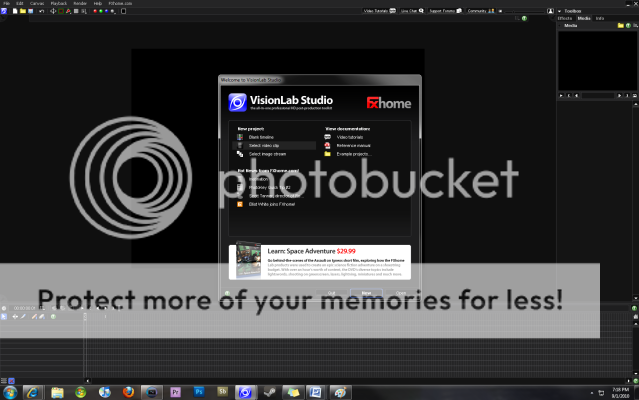
Task: Open the Edit menu
Action: coord(20,3)
